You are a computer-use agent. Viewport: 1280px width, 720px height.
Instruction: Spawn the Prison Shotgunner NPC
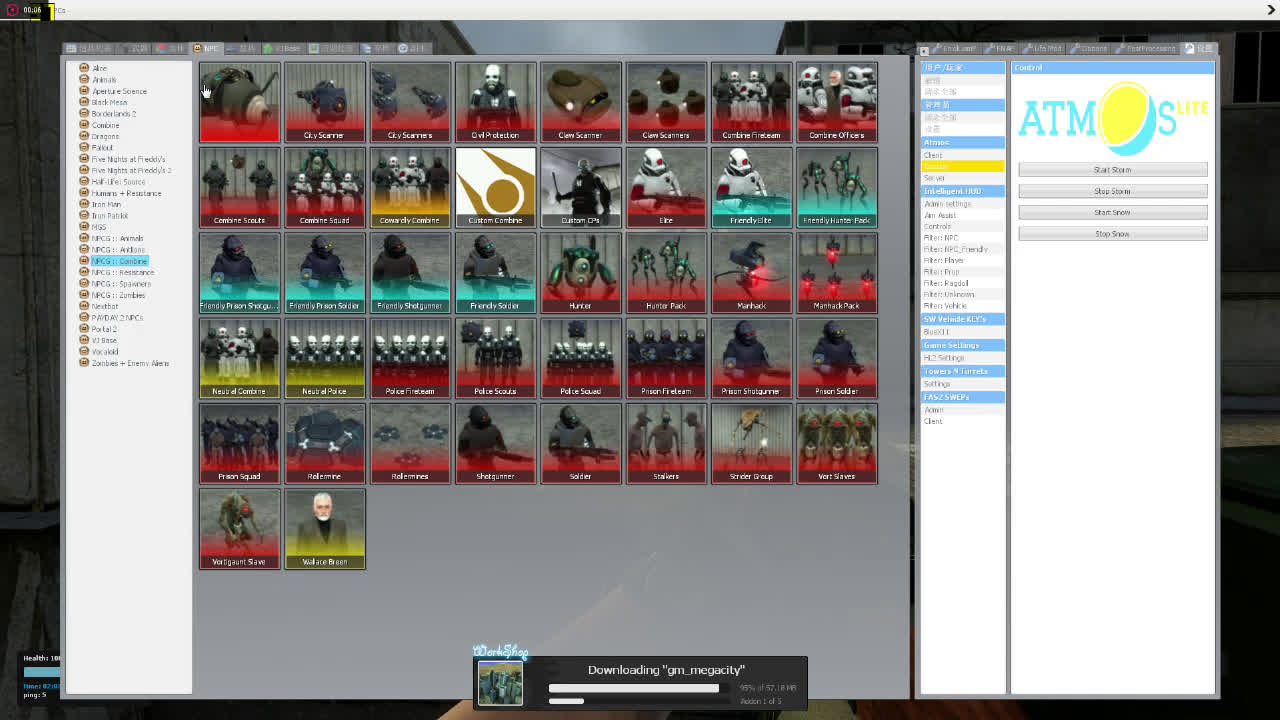(751, 358)
